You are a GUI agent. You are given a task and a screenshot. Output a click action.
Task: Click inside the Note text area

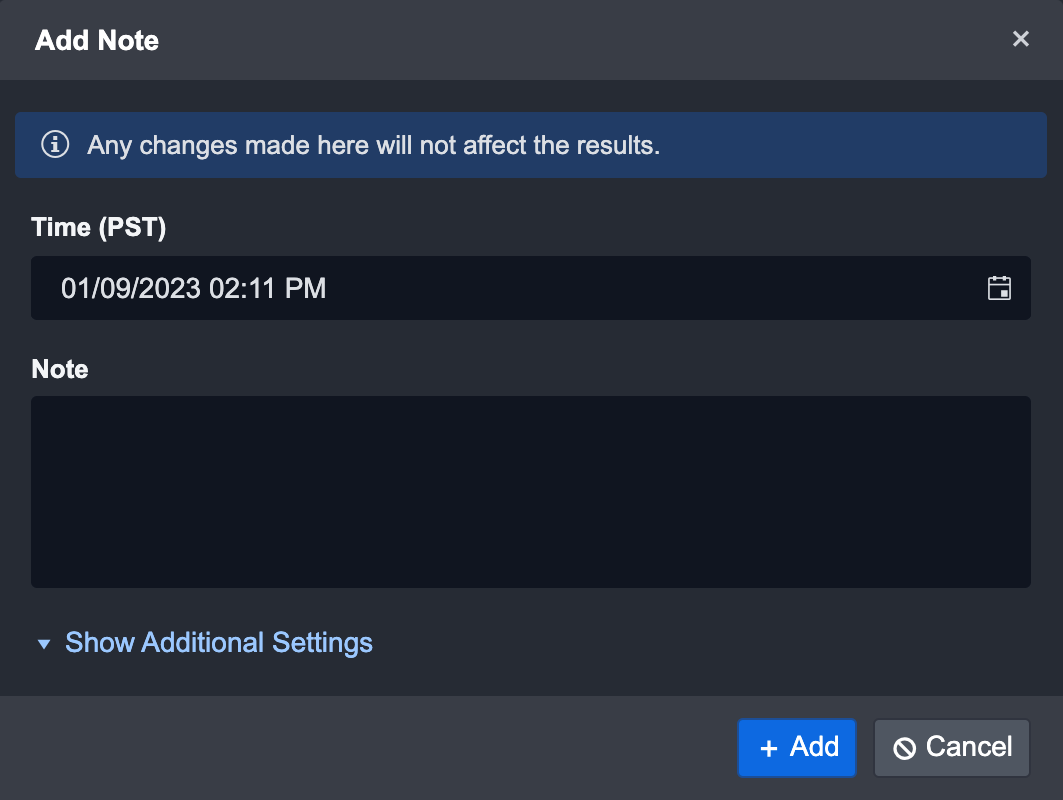pos(530,491)
